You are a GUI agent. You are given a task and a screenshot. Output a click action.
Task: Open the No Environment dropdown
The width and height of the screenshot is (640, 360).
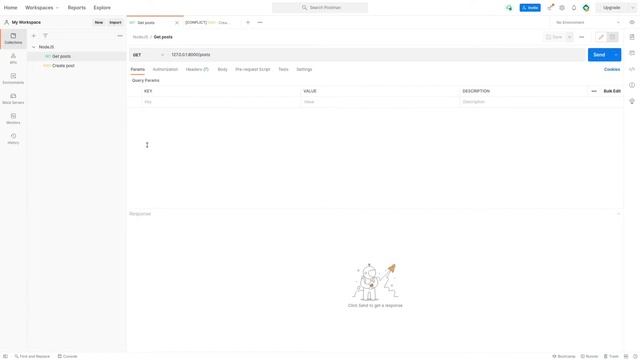click(588, 22)
